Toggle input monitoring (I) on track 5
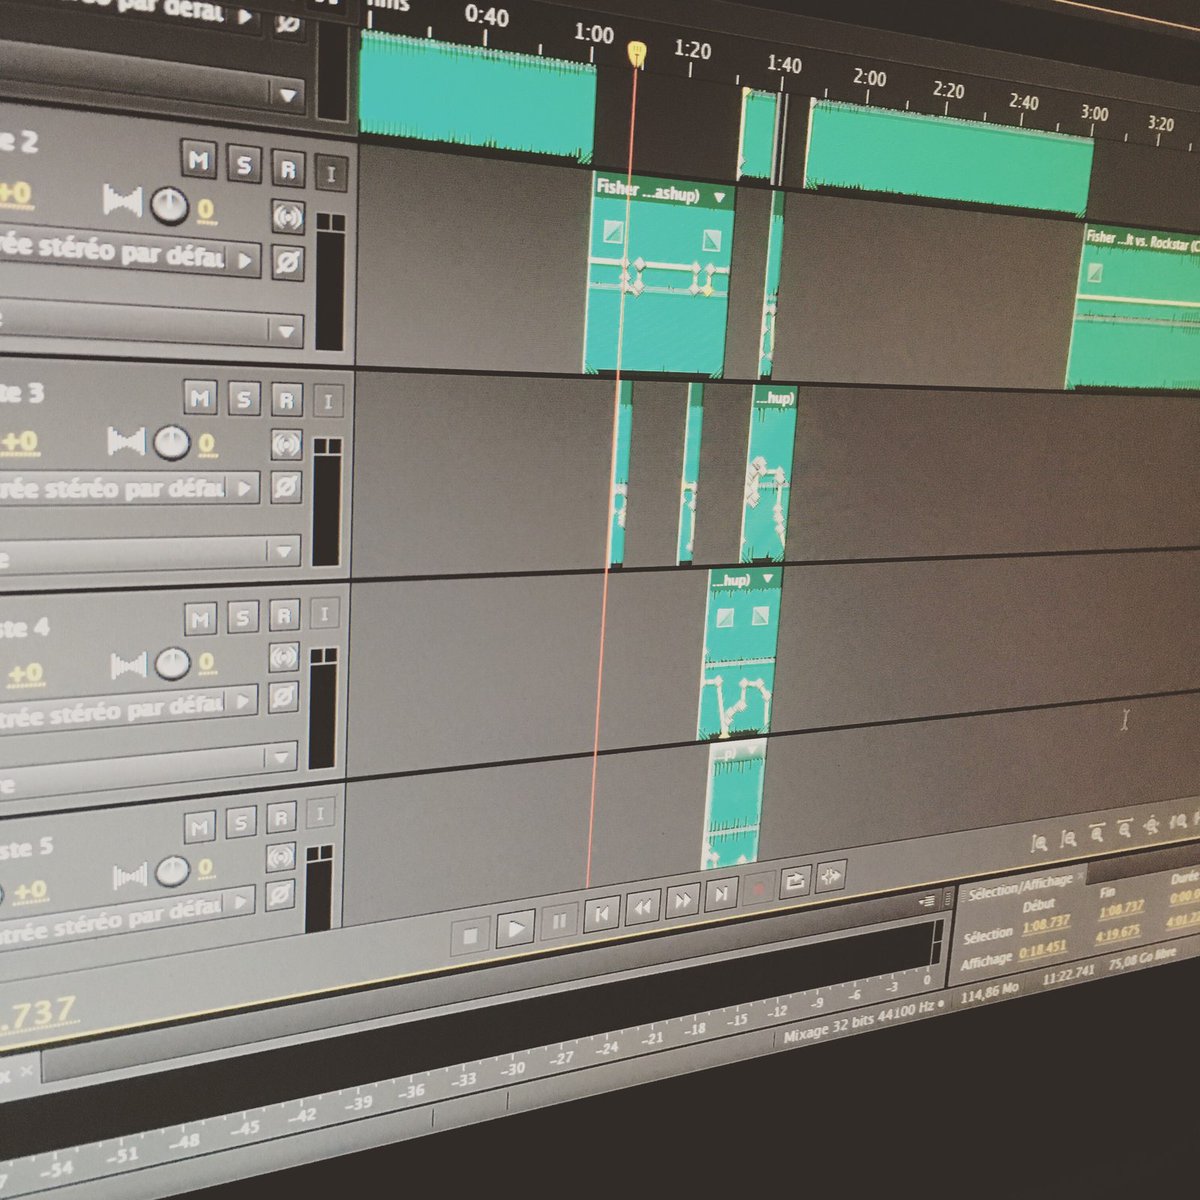The width and height of the screenshot is (1200, 1200). 320,813
